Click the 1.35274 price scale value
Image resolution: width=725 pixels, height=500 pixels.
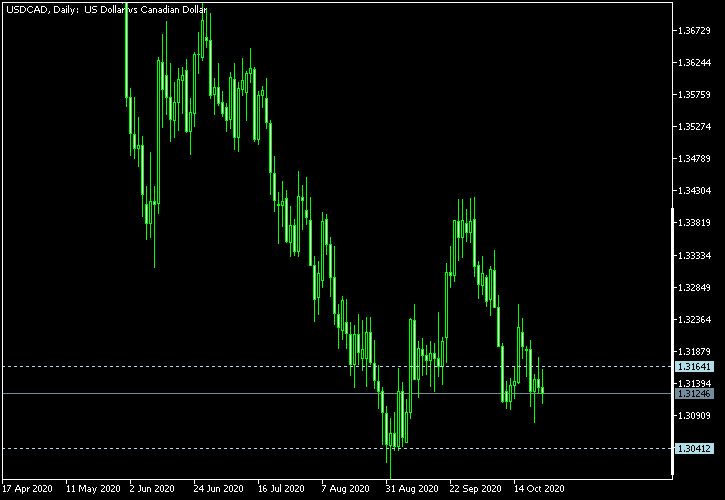[x=694, y=126]
